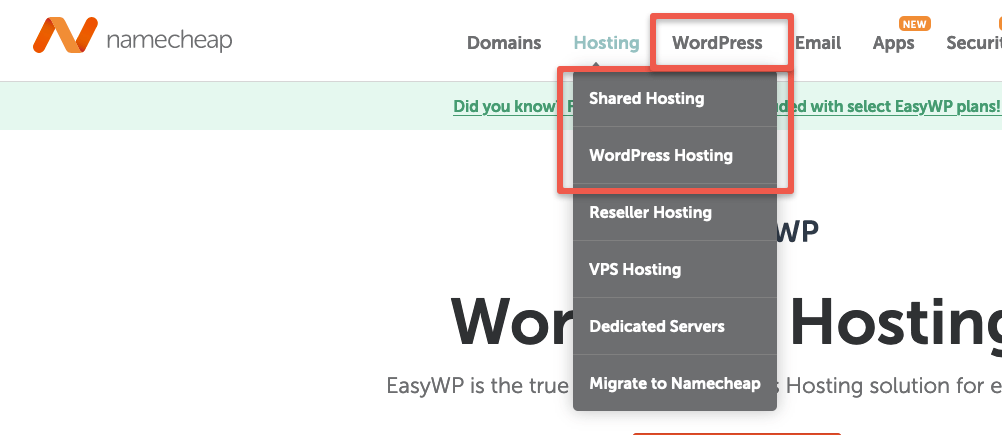
Task: Open the green "Did you know" banner link
Action: pos(727,106)
